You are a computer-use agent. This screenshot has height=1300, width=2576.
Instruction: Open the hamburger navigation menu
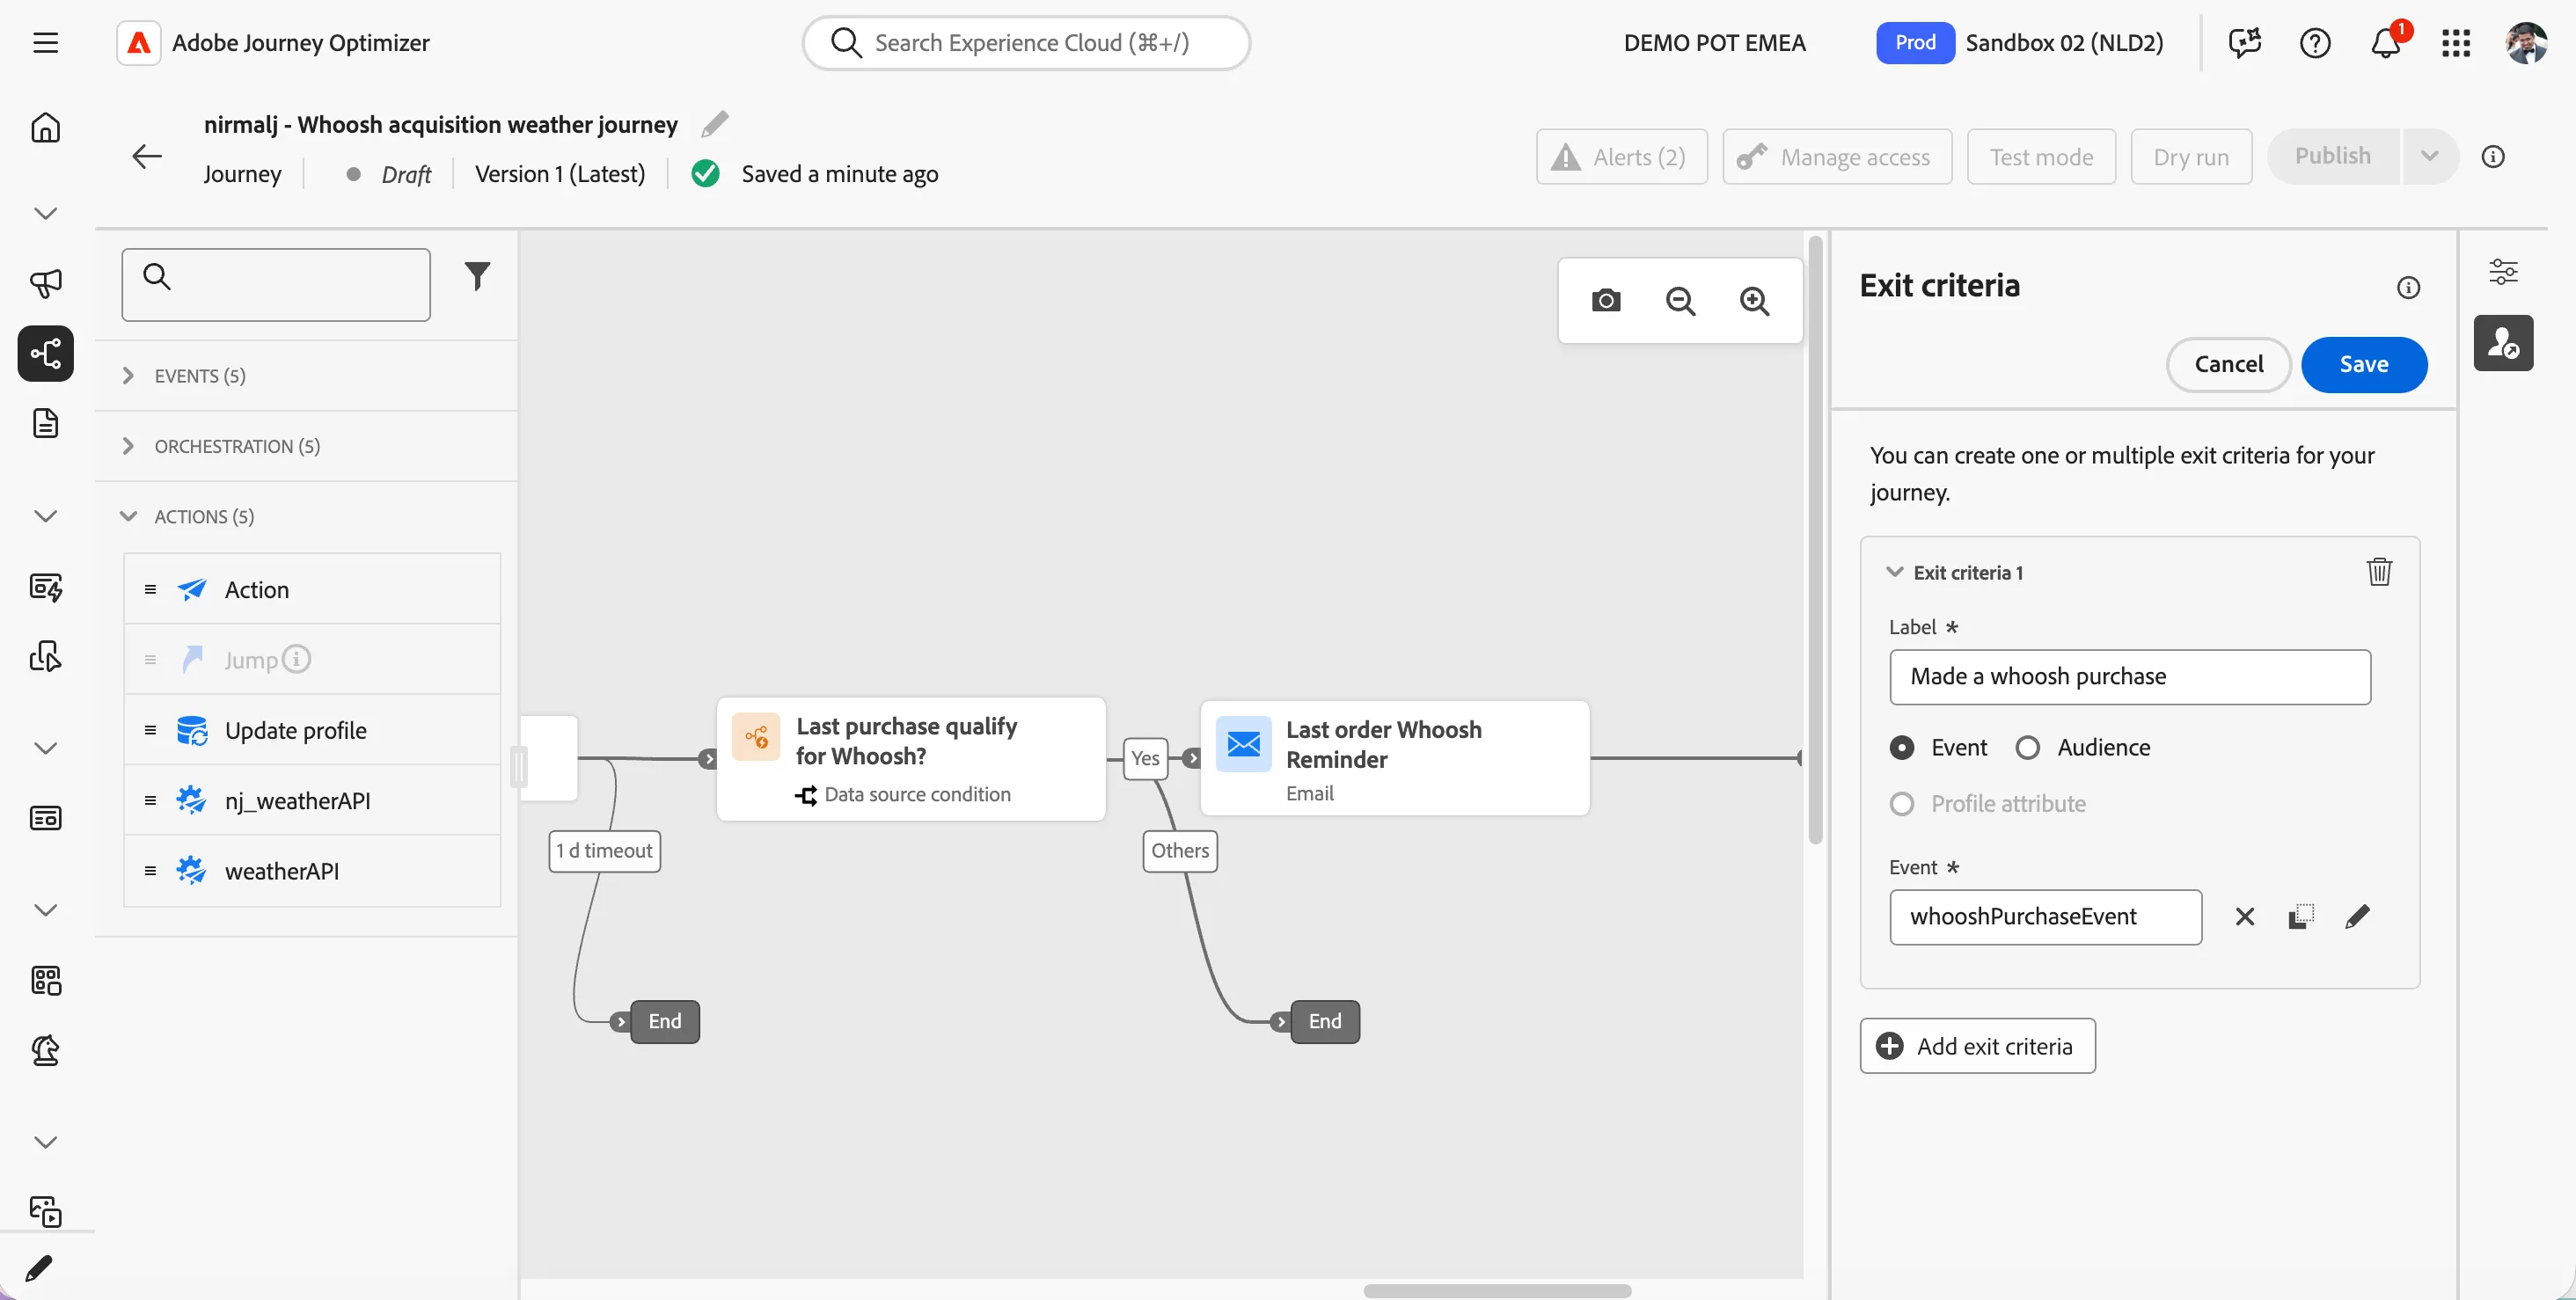[x=45, y=43]
